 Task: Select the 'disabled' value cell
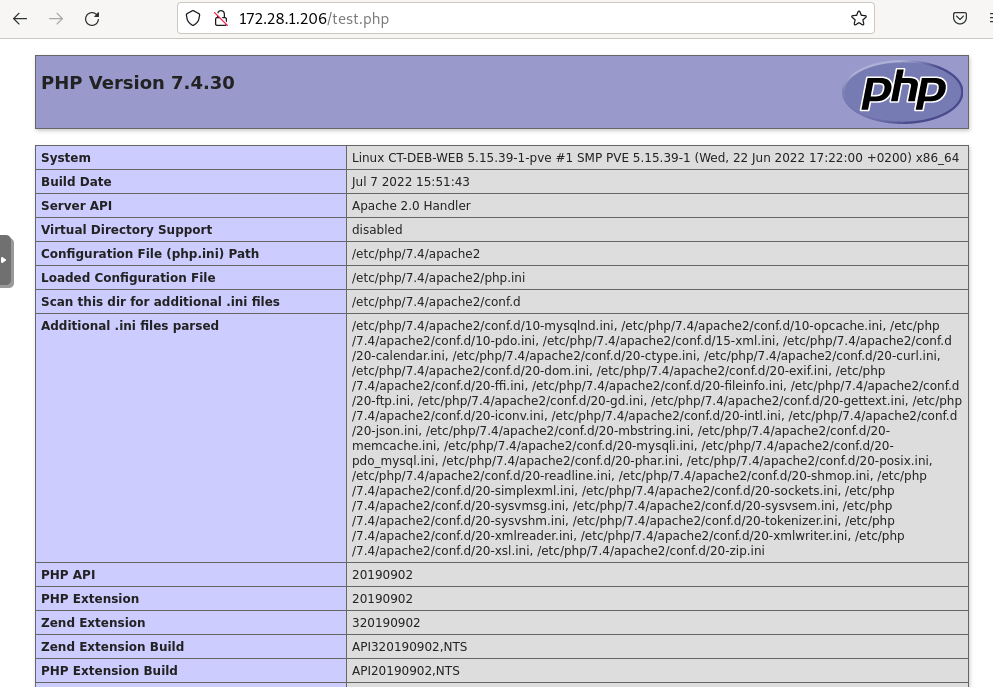pyautogui.click(x=657, y=230)
